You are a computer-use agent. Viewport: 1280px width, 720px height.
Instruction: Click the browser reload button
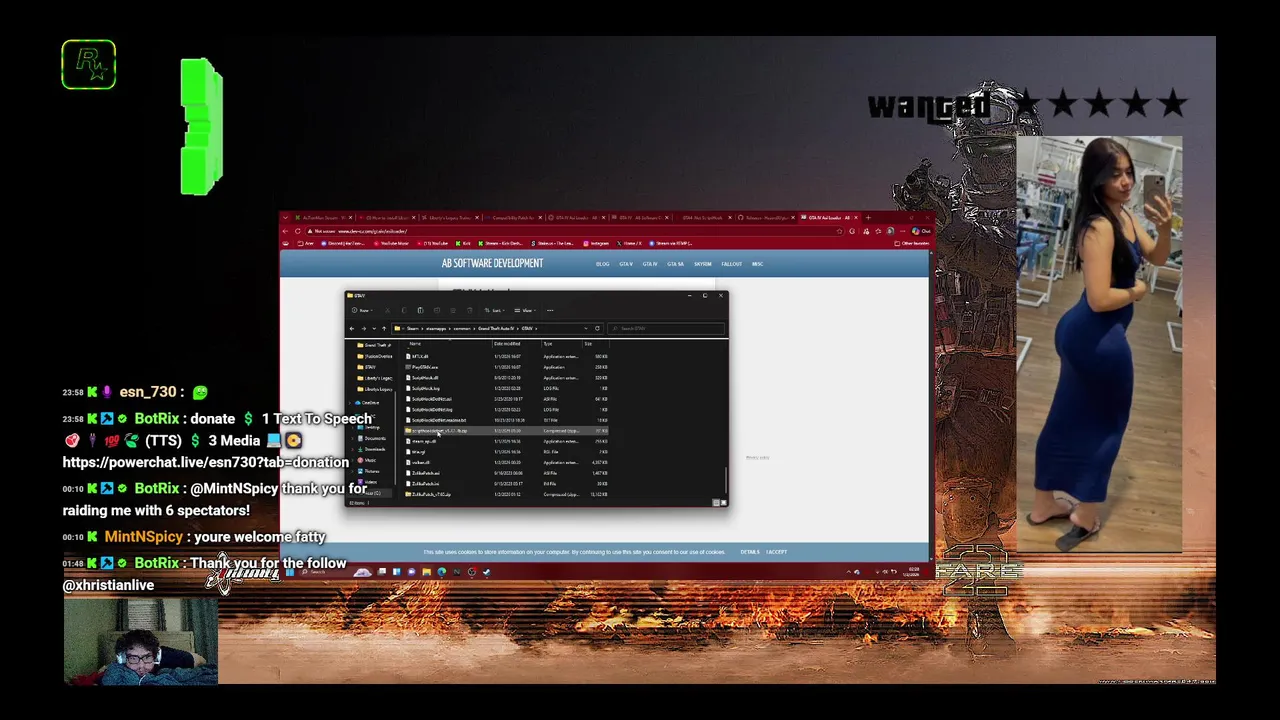coord(297,231)
